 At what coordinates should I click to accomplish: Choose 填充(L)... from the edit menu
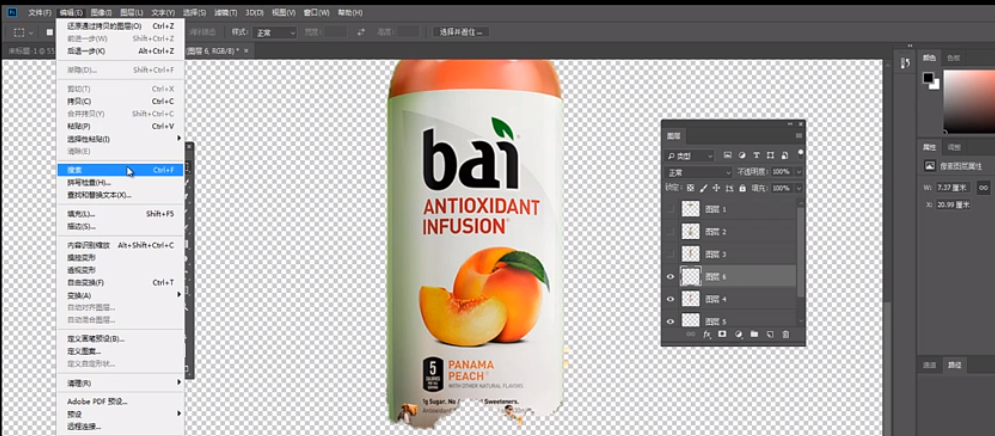(120, 214)
